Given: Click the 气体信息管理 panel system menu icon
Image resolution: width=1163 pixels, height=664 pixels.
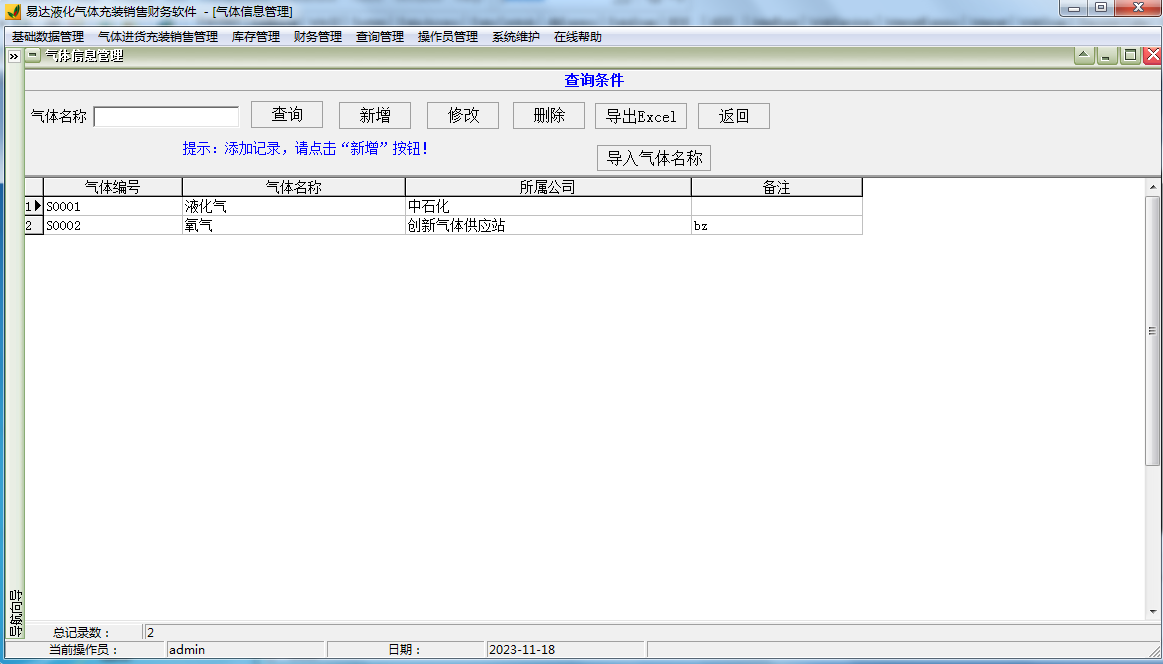Looking at the screenshot, I should point(33,55).
